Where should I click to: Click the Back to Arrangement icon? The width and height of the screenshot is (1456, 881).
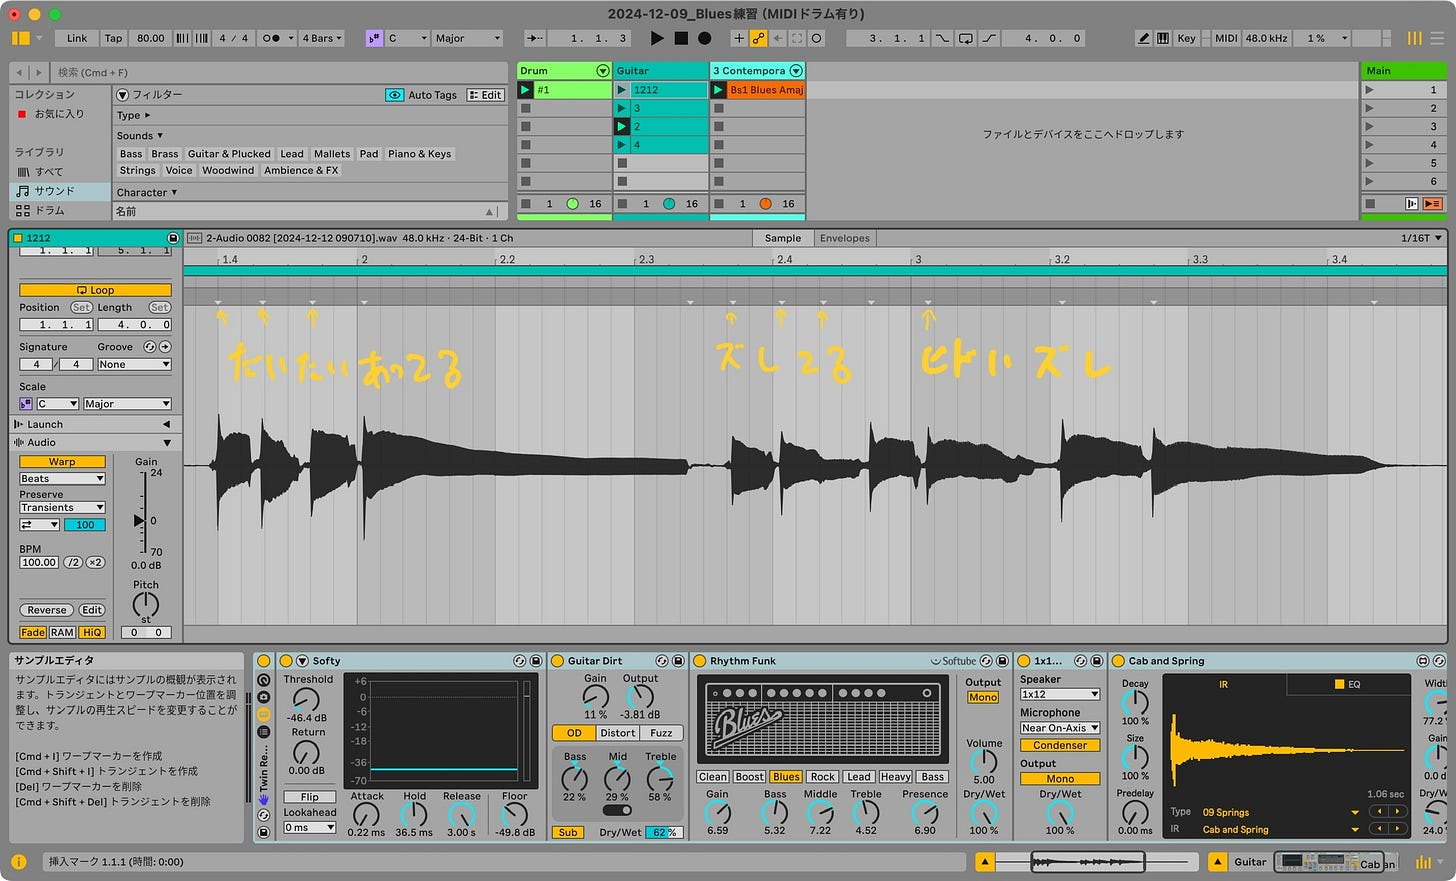tap(1433, 203)
